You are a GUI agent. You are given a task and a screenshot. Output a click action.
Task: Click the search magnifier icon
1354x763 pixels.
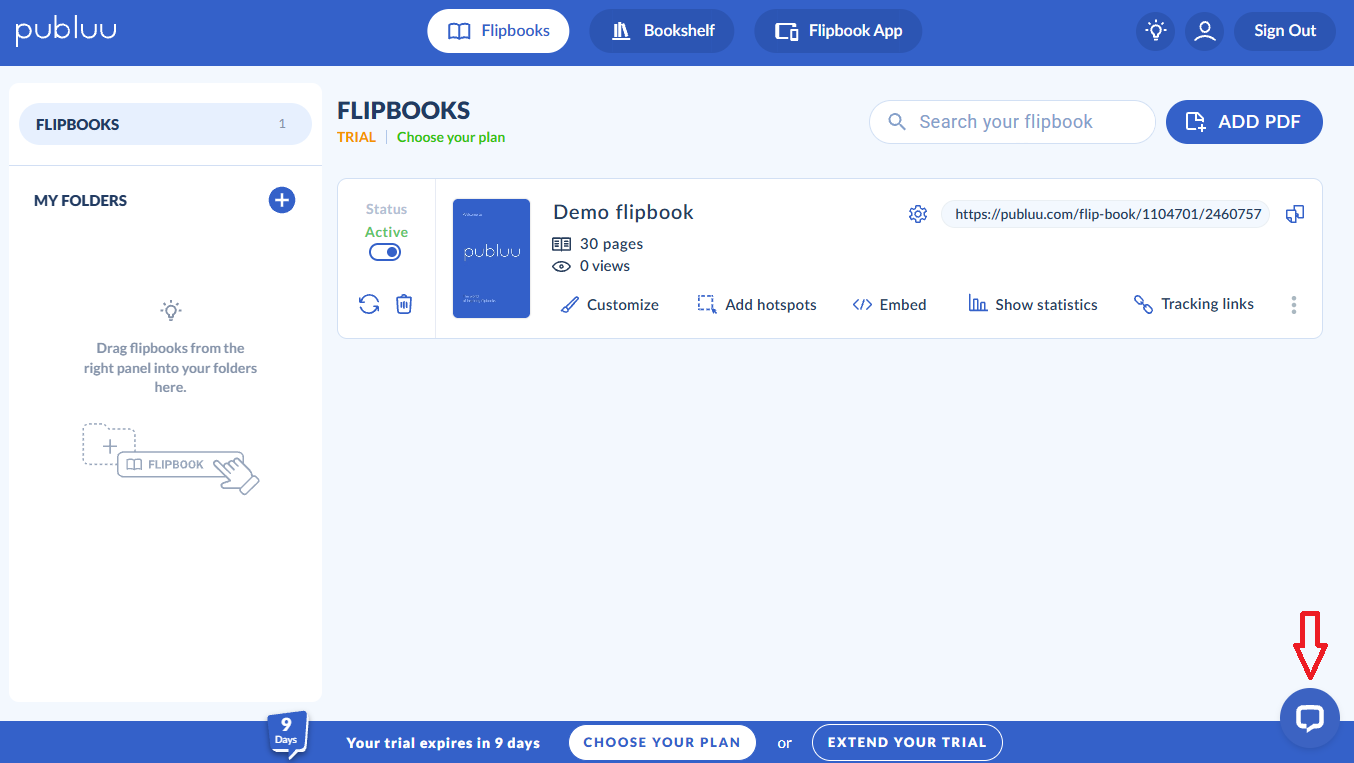tap(898, 122)
